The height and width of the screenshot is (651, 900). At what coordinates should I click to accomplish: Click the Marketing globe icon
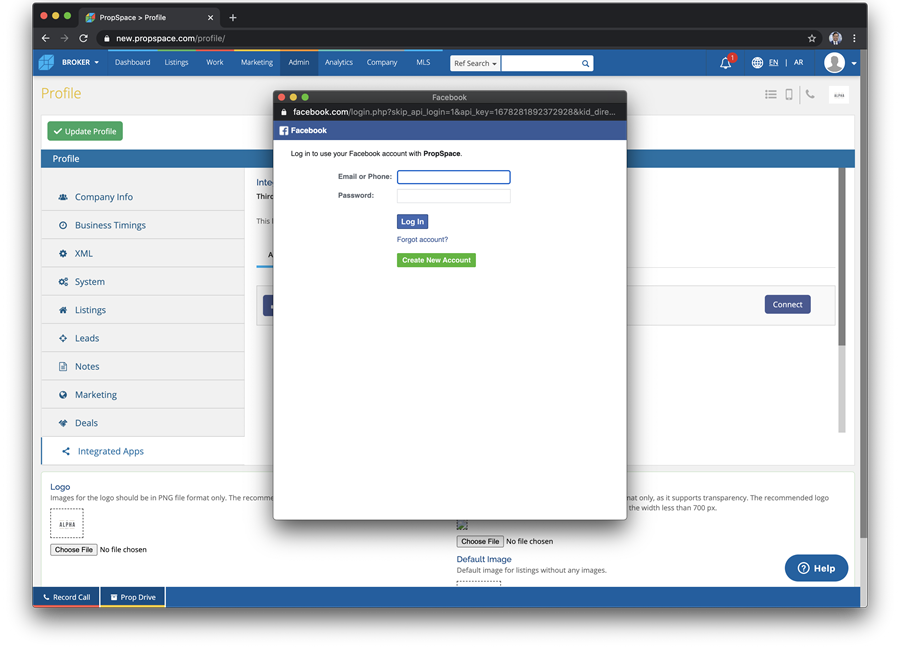coord(63,394)
